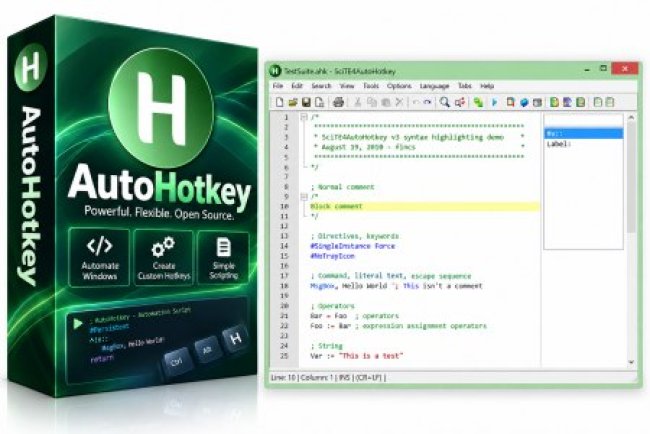Click the TestSuite.ahk window title text
The image size is (650, 434).
click(x=340, y=71)
